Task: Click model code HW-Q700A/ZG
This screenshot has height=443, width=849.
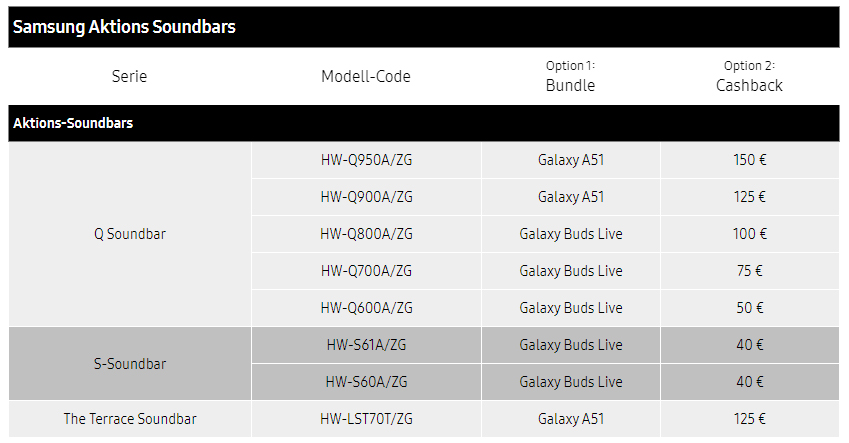Action: click(366, 271)
